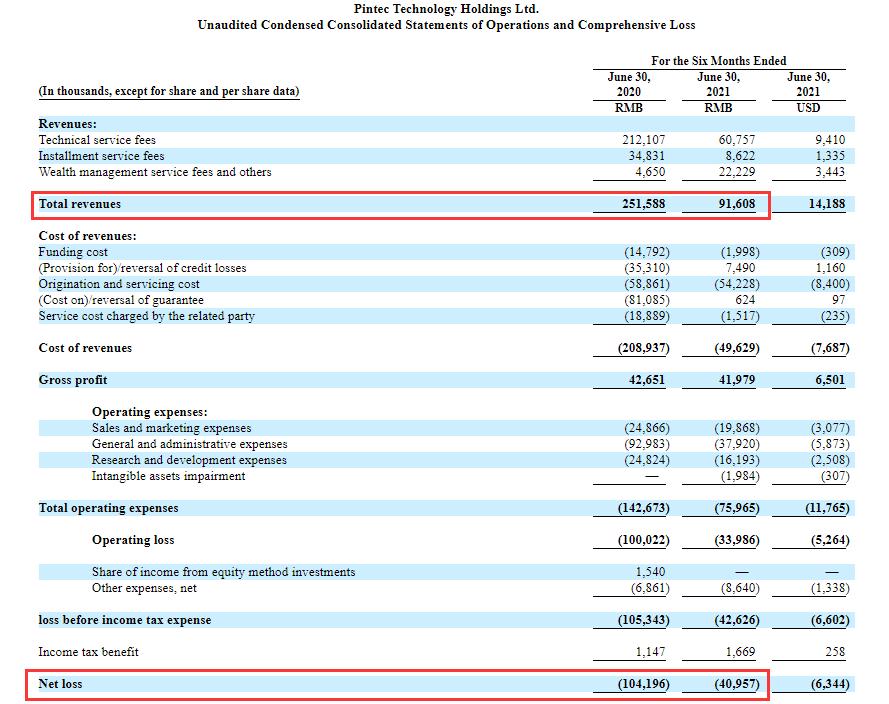Click the 'Gross profit' row label
889x704 pixels.
click(x=73, y=380)
